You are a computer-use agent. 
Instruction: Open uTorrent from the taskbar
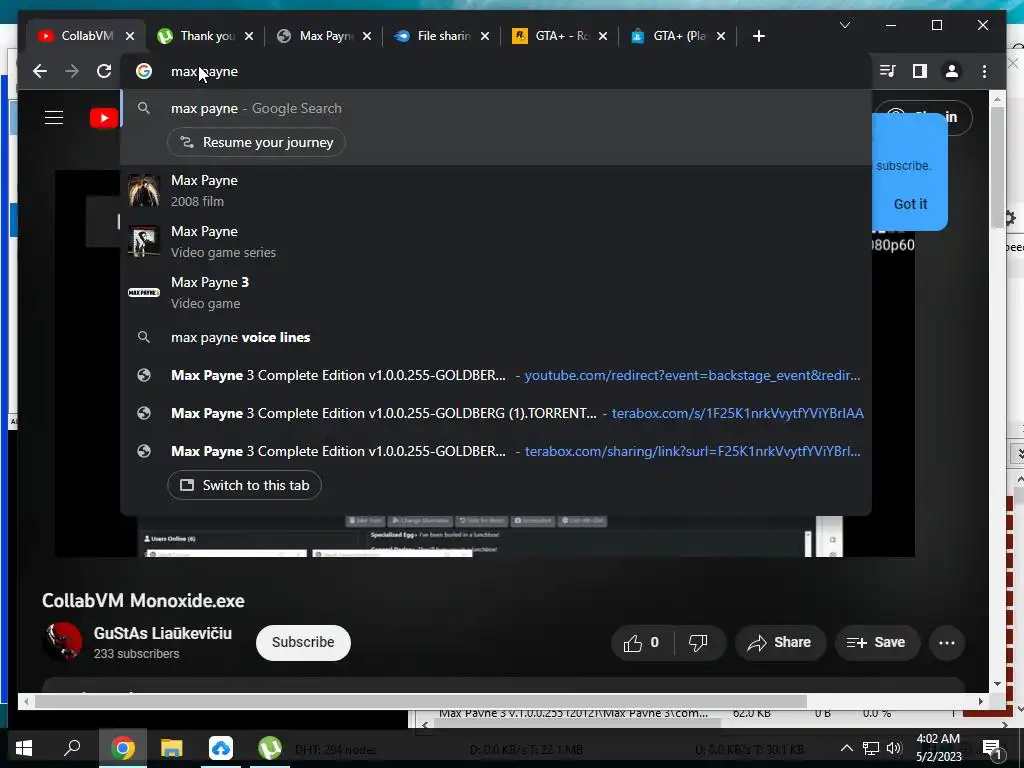[x=270, y=748]
